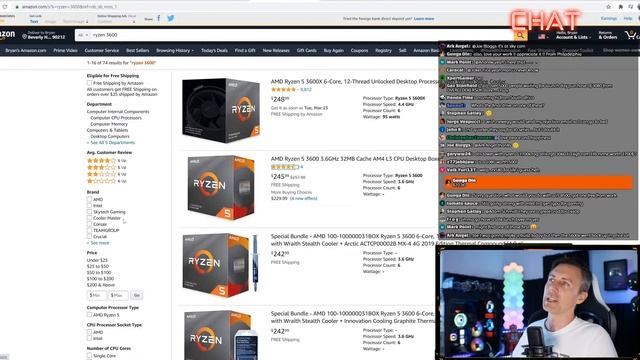The width and height of the screenshot is (640, 360).
Task: Open the SiteStripe Earnings link
Action: (609, 18)
